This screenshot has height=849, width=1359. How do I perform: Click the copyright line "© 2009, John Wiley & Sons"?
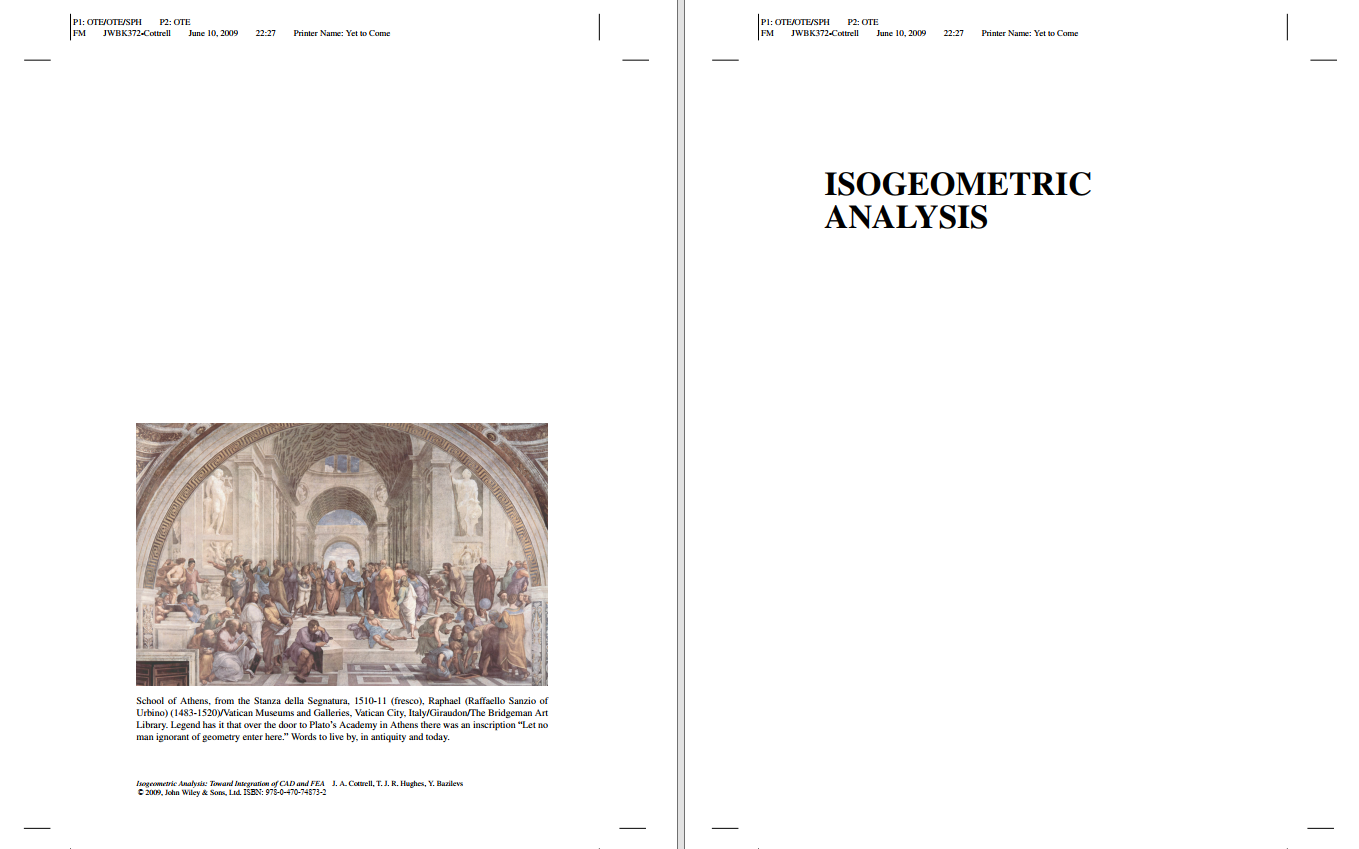point(189,792)
